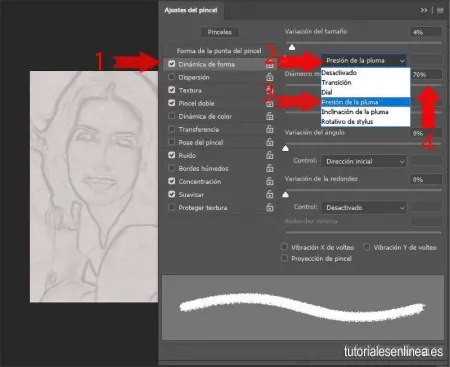Enable the Dinámica de color checkbox
This screenshot has width=450, height=367.
pyautogui.click(x=172, y=116)
